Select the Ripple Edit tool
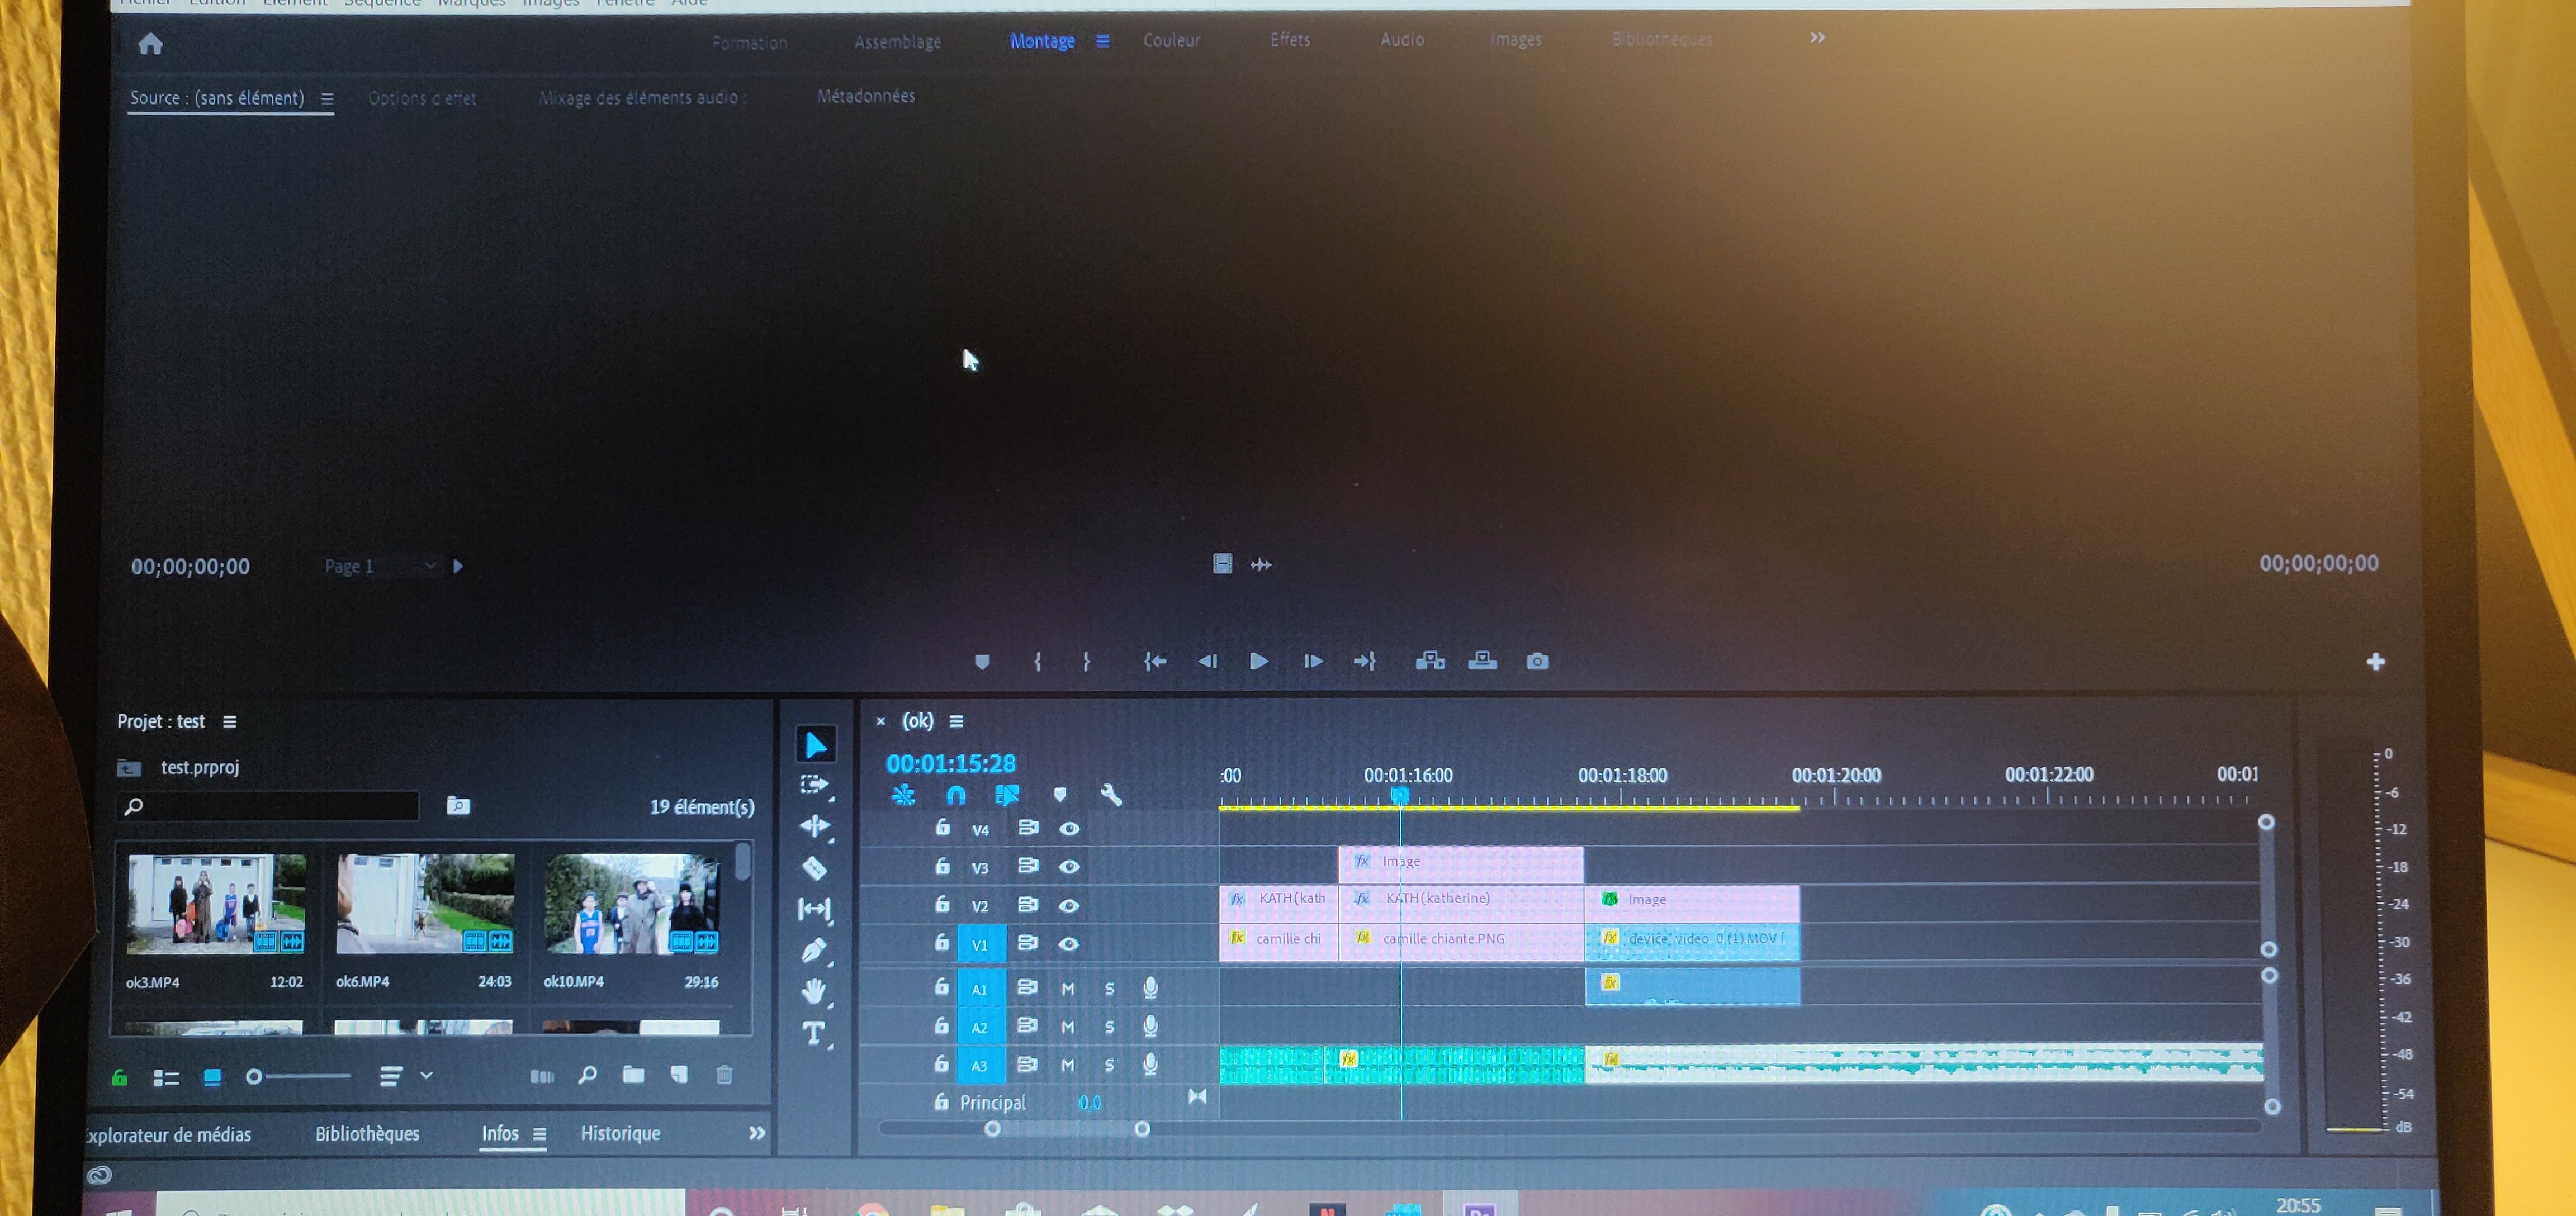 (x=815, y=826)
